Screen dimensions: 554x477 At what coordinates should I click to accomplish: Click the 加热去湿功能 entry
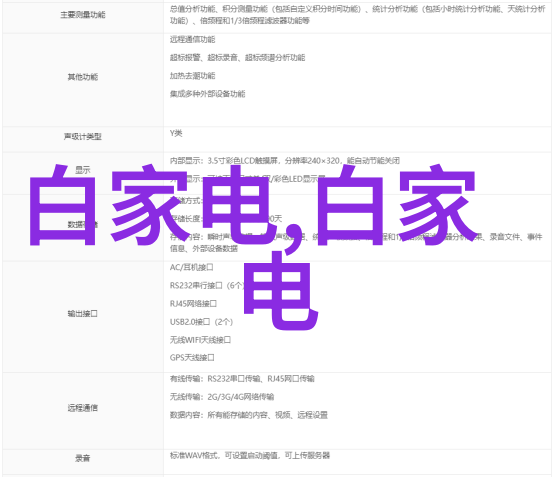(193, 76)
